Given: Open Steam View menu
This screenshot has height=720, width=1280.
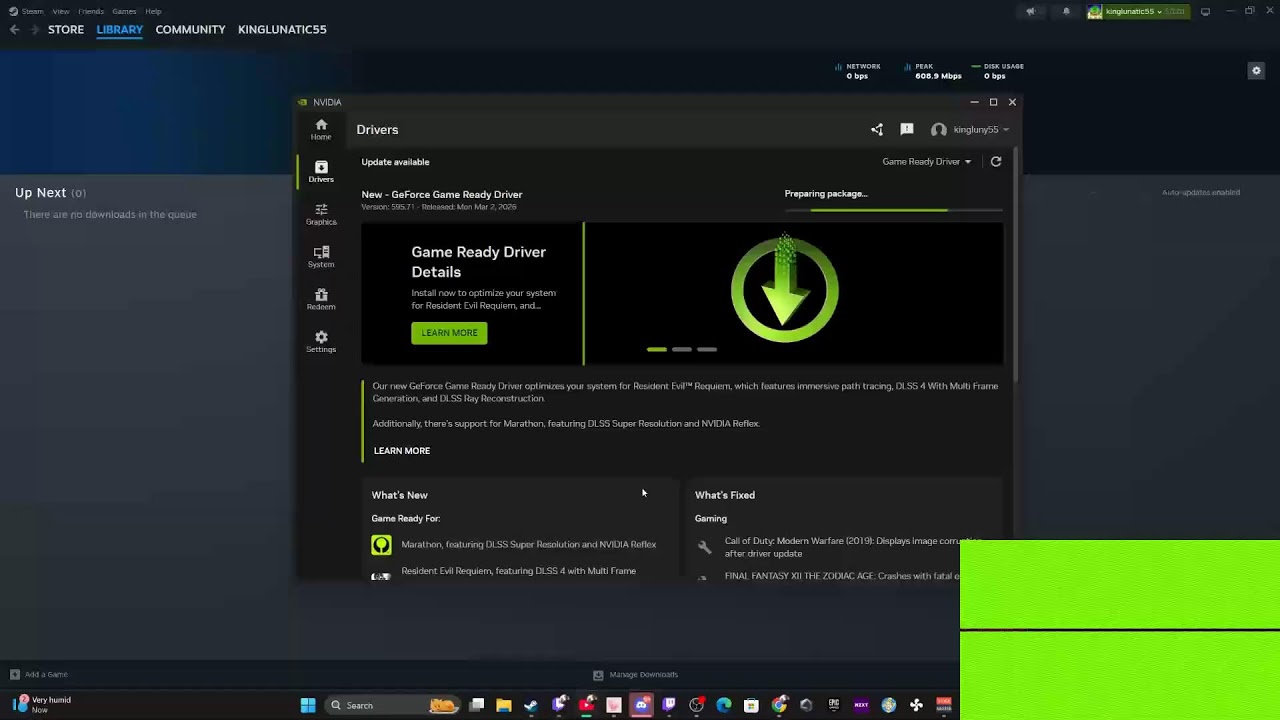Looking at the screenshot, I should pos(61,11).
